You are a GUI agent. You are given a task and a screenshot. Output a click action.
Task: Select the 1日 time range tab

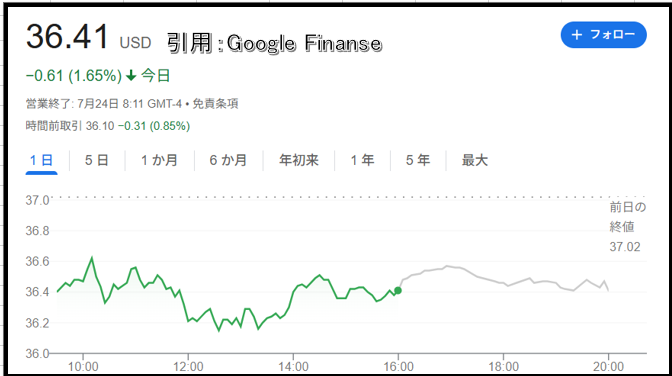click(x=42, y=160)
